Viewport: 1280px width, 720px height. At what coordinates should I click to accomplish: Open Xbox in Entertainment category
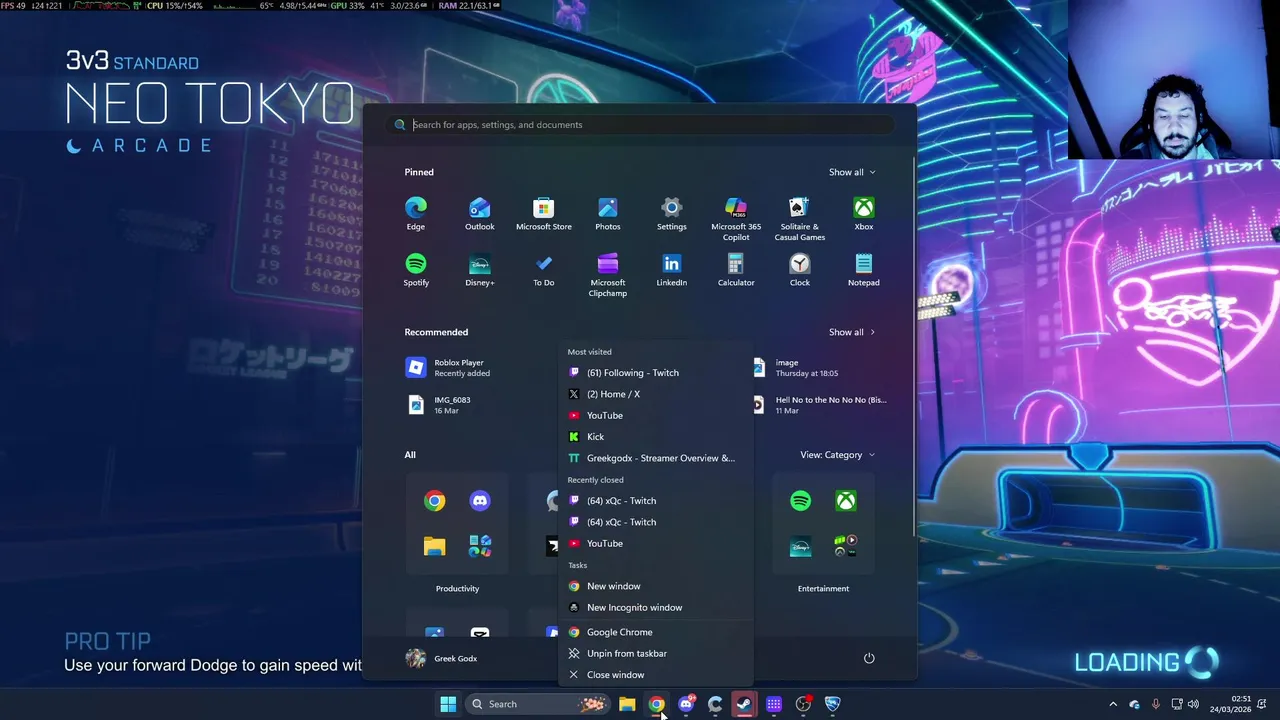pyautogui.click(x=846, y=501)
